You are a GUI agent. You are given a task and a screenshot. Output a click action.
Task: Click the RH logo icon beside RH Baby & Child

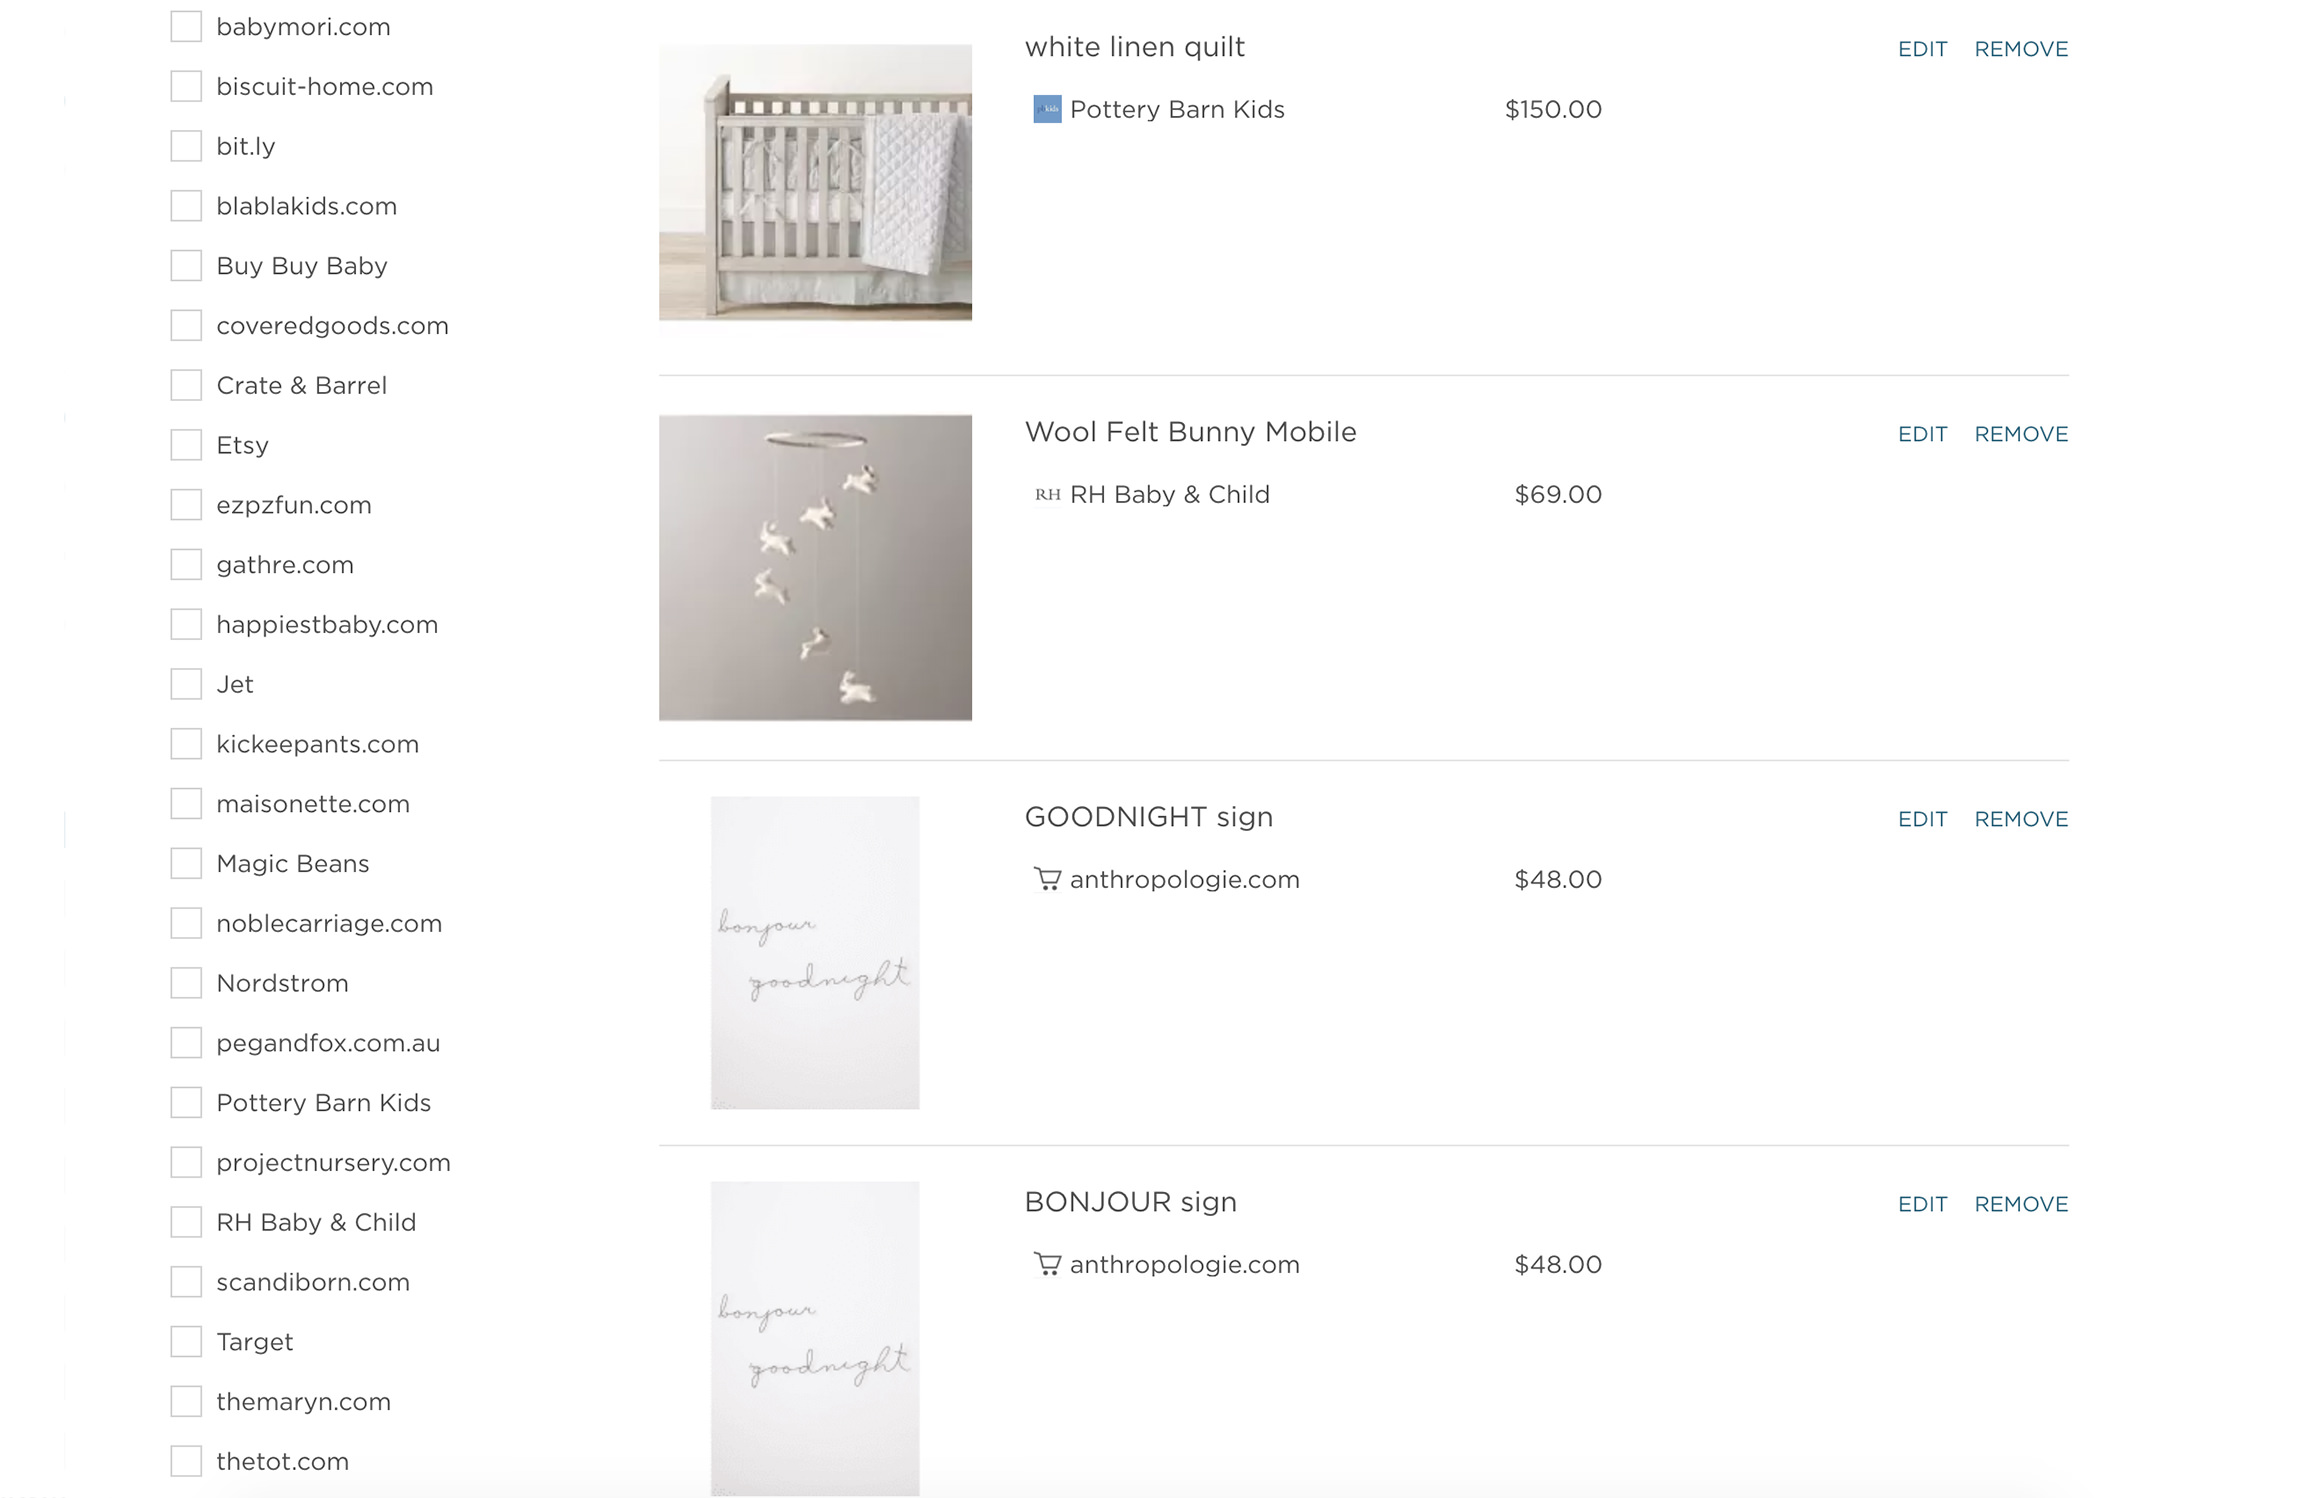tap(1046, 494)
